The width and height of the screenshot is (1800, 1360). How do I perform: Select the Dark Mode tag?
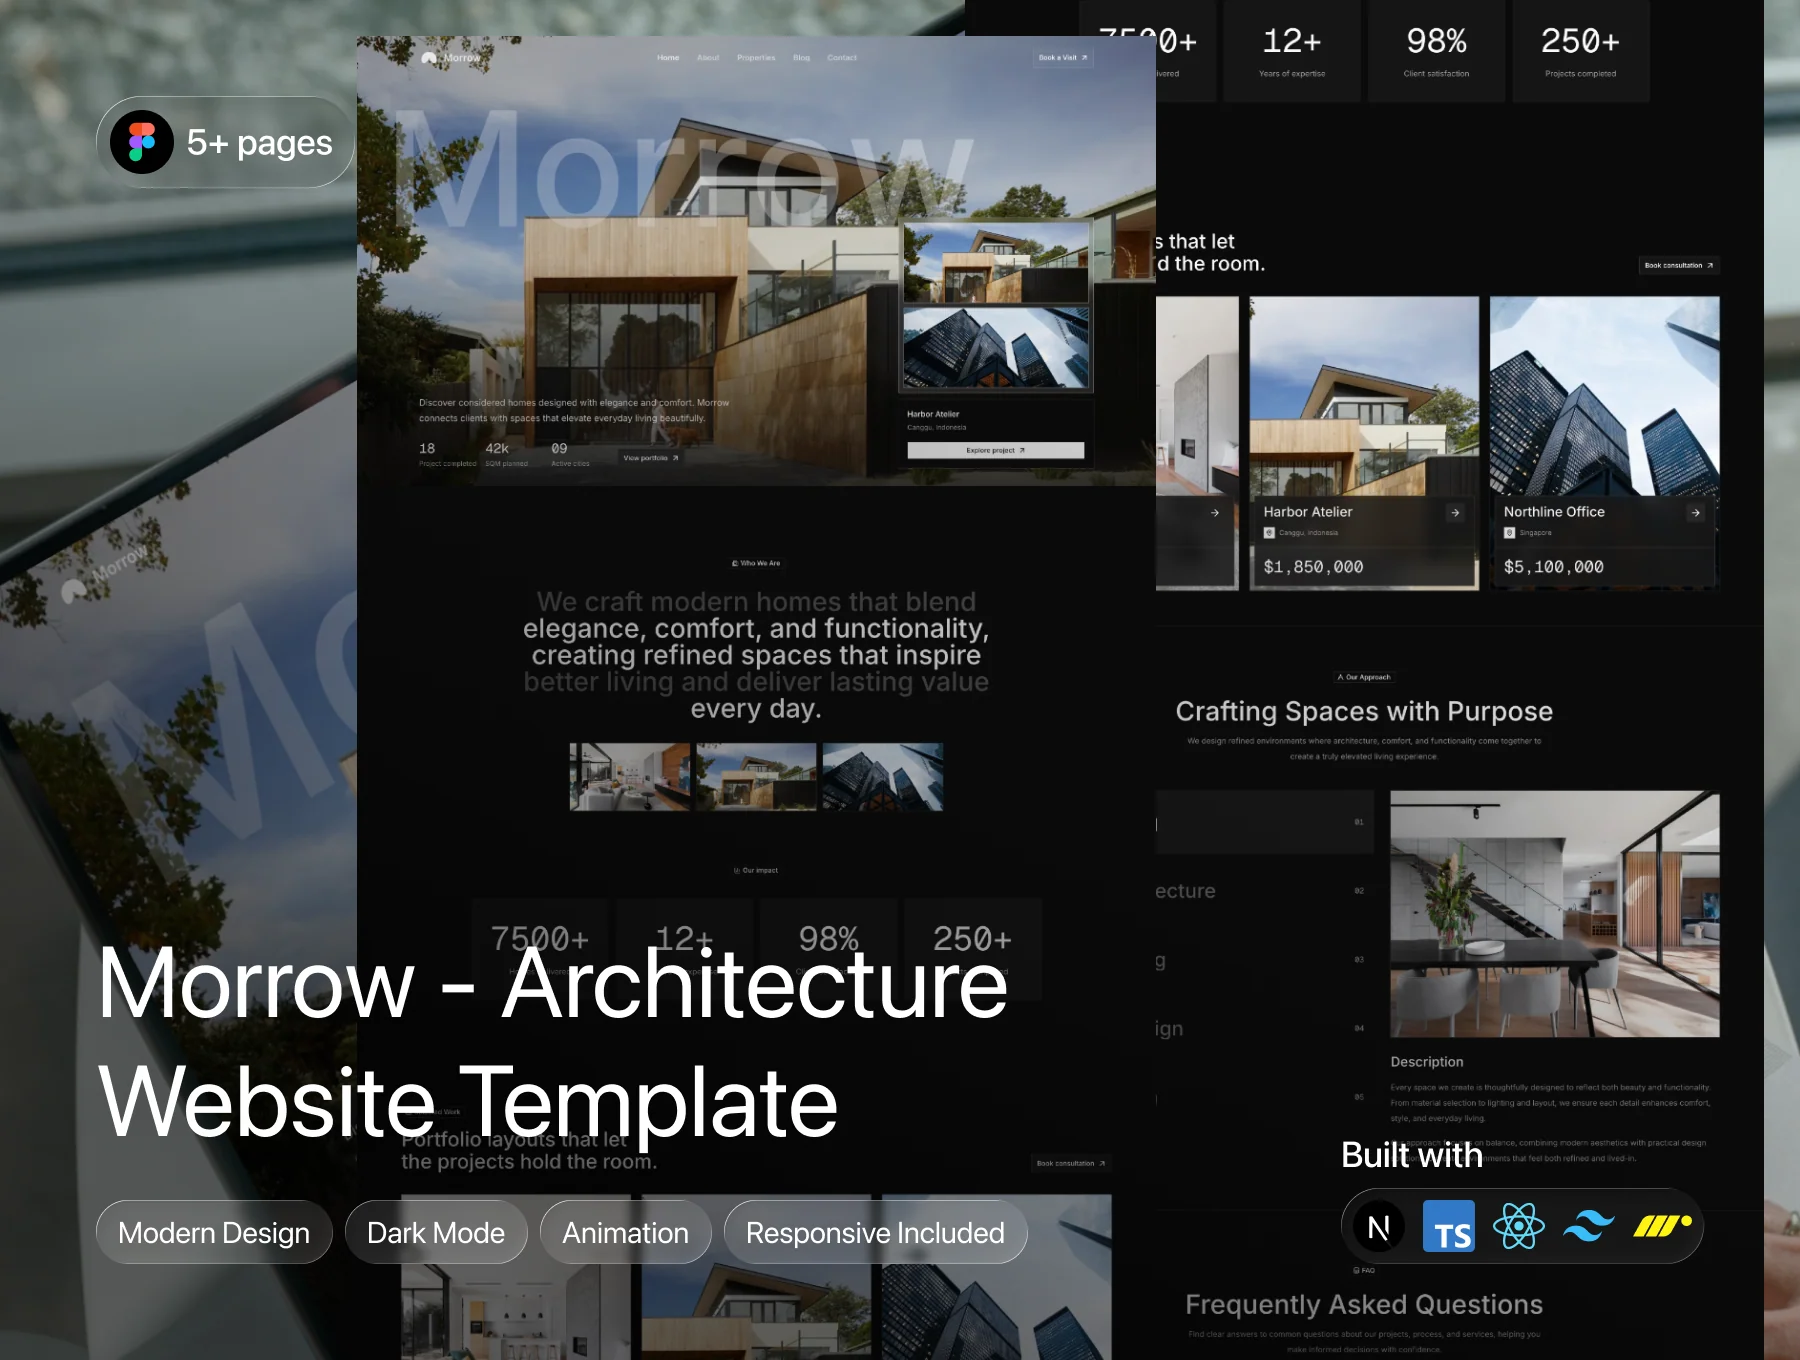click(x=436, y=1233)
